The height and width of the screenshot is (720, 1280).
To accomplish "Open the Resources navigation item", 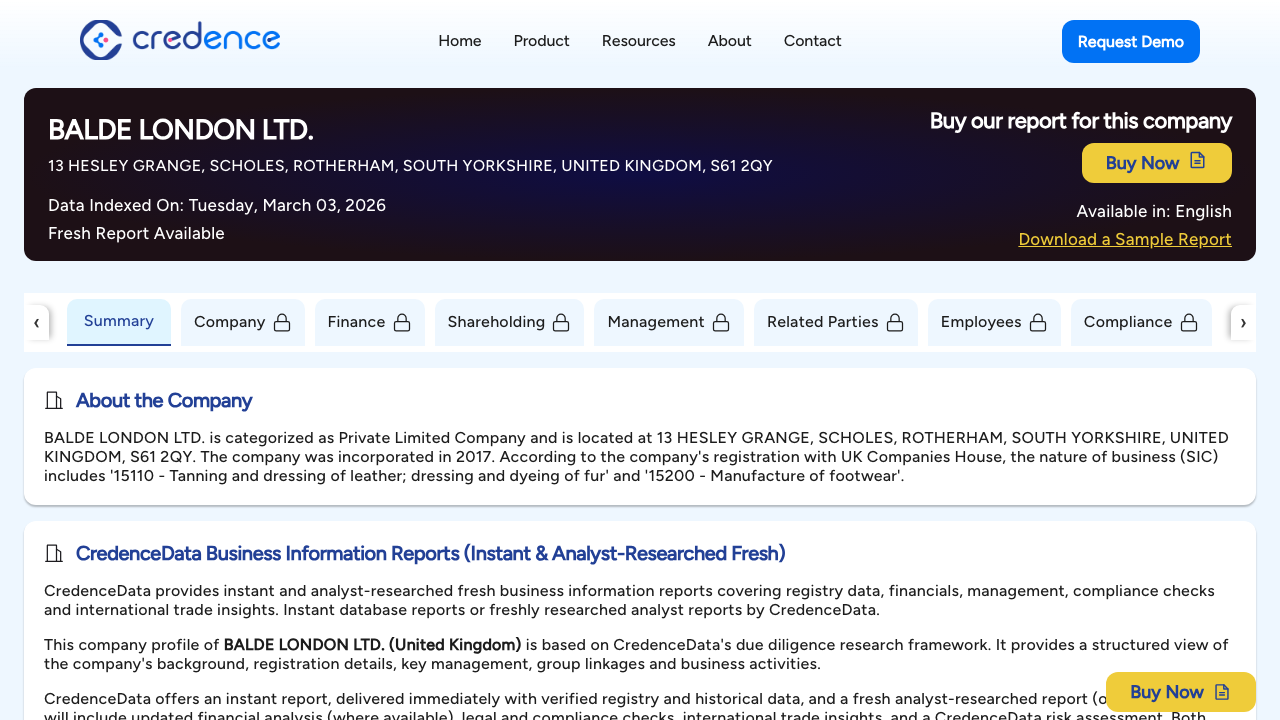I will pos(638,41).
